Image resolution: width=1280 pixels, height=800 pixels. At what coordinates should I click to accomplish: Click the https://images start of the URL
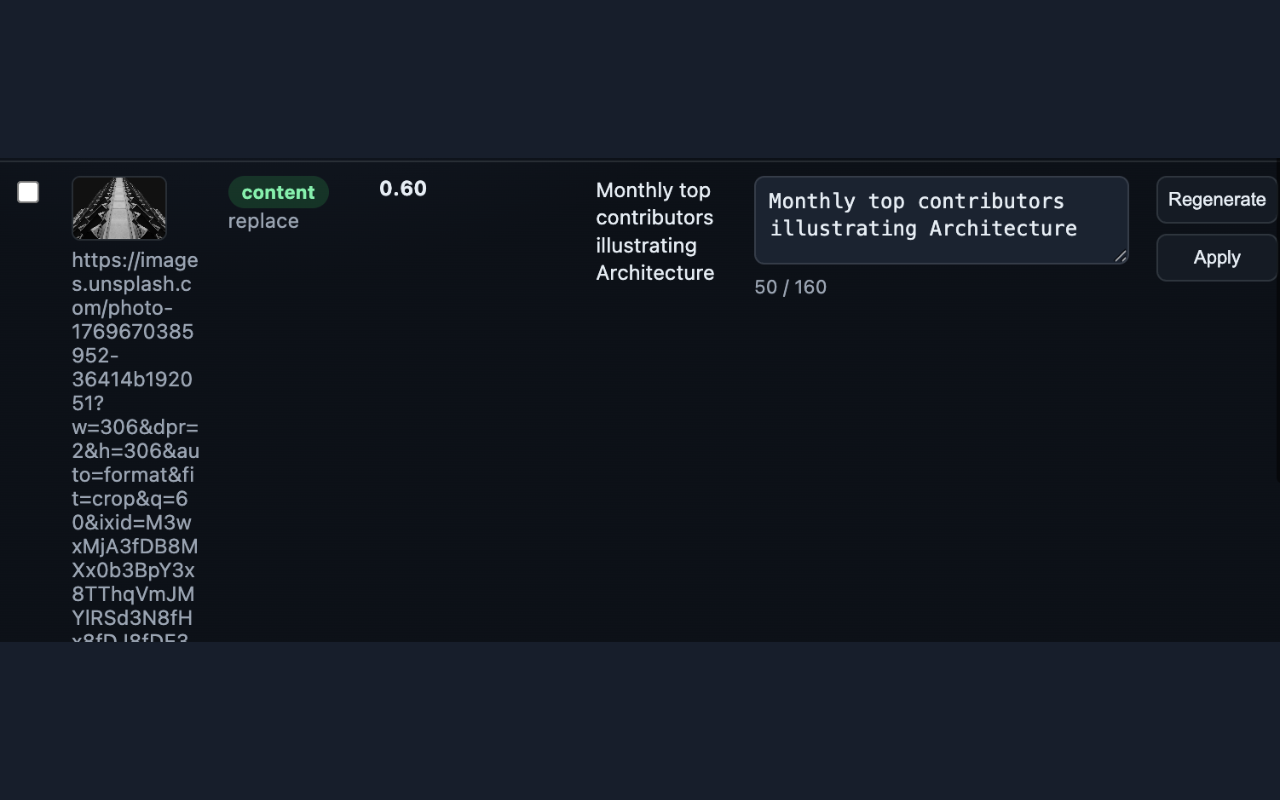coord(135,260)
